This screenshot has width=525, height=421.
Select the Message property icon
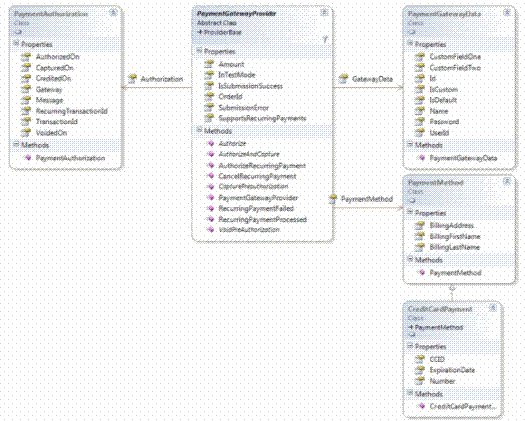[26, 100]
